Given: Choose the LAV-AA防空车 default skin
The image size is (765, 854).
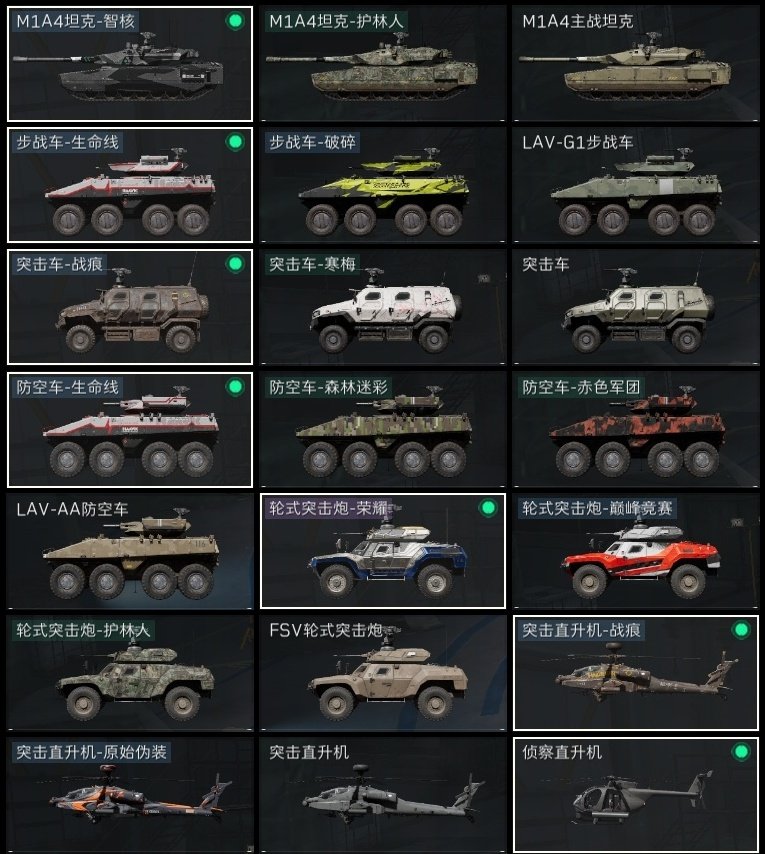Looking at the screenshot, I should (130, 551).
